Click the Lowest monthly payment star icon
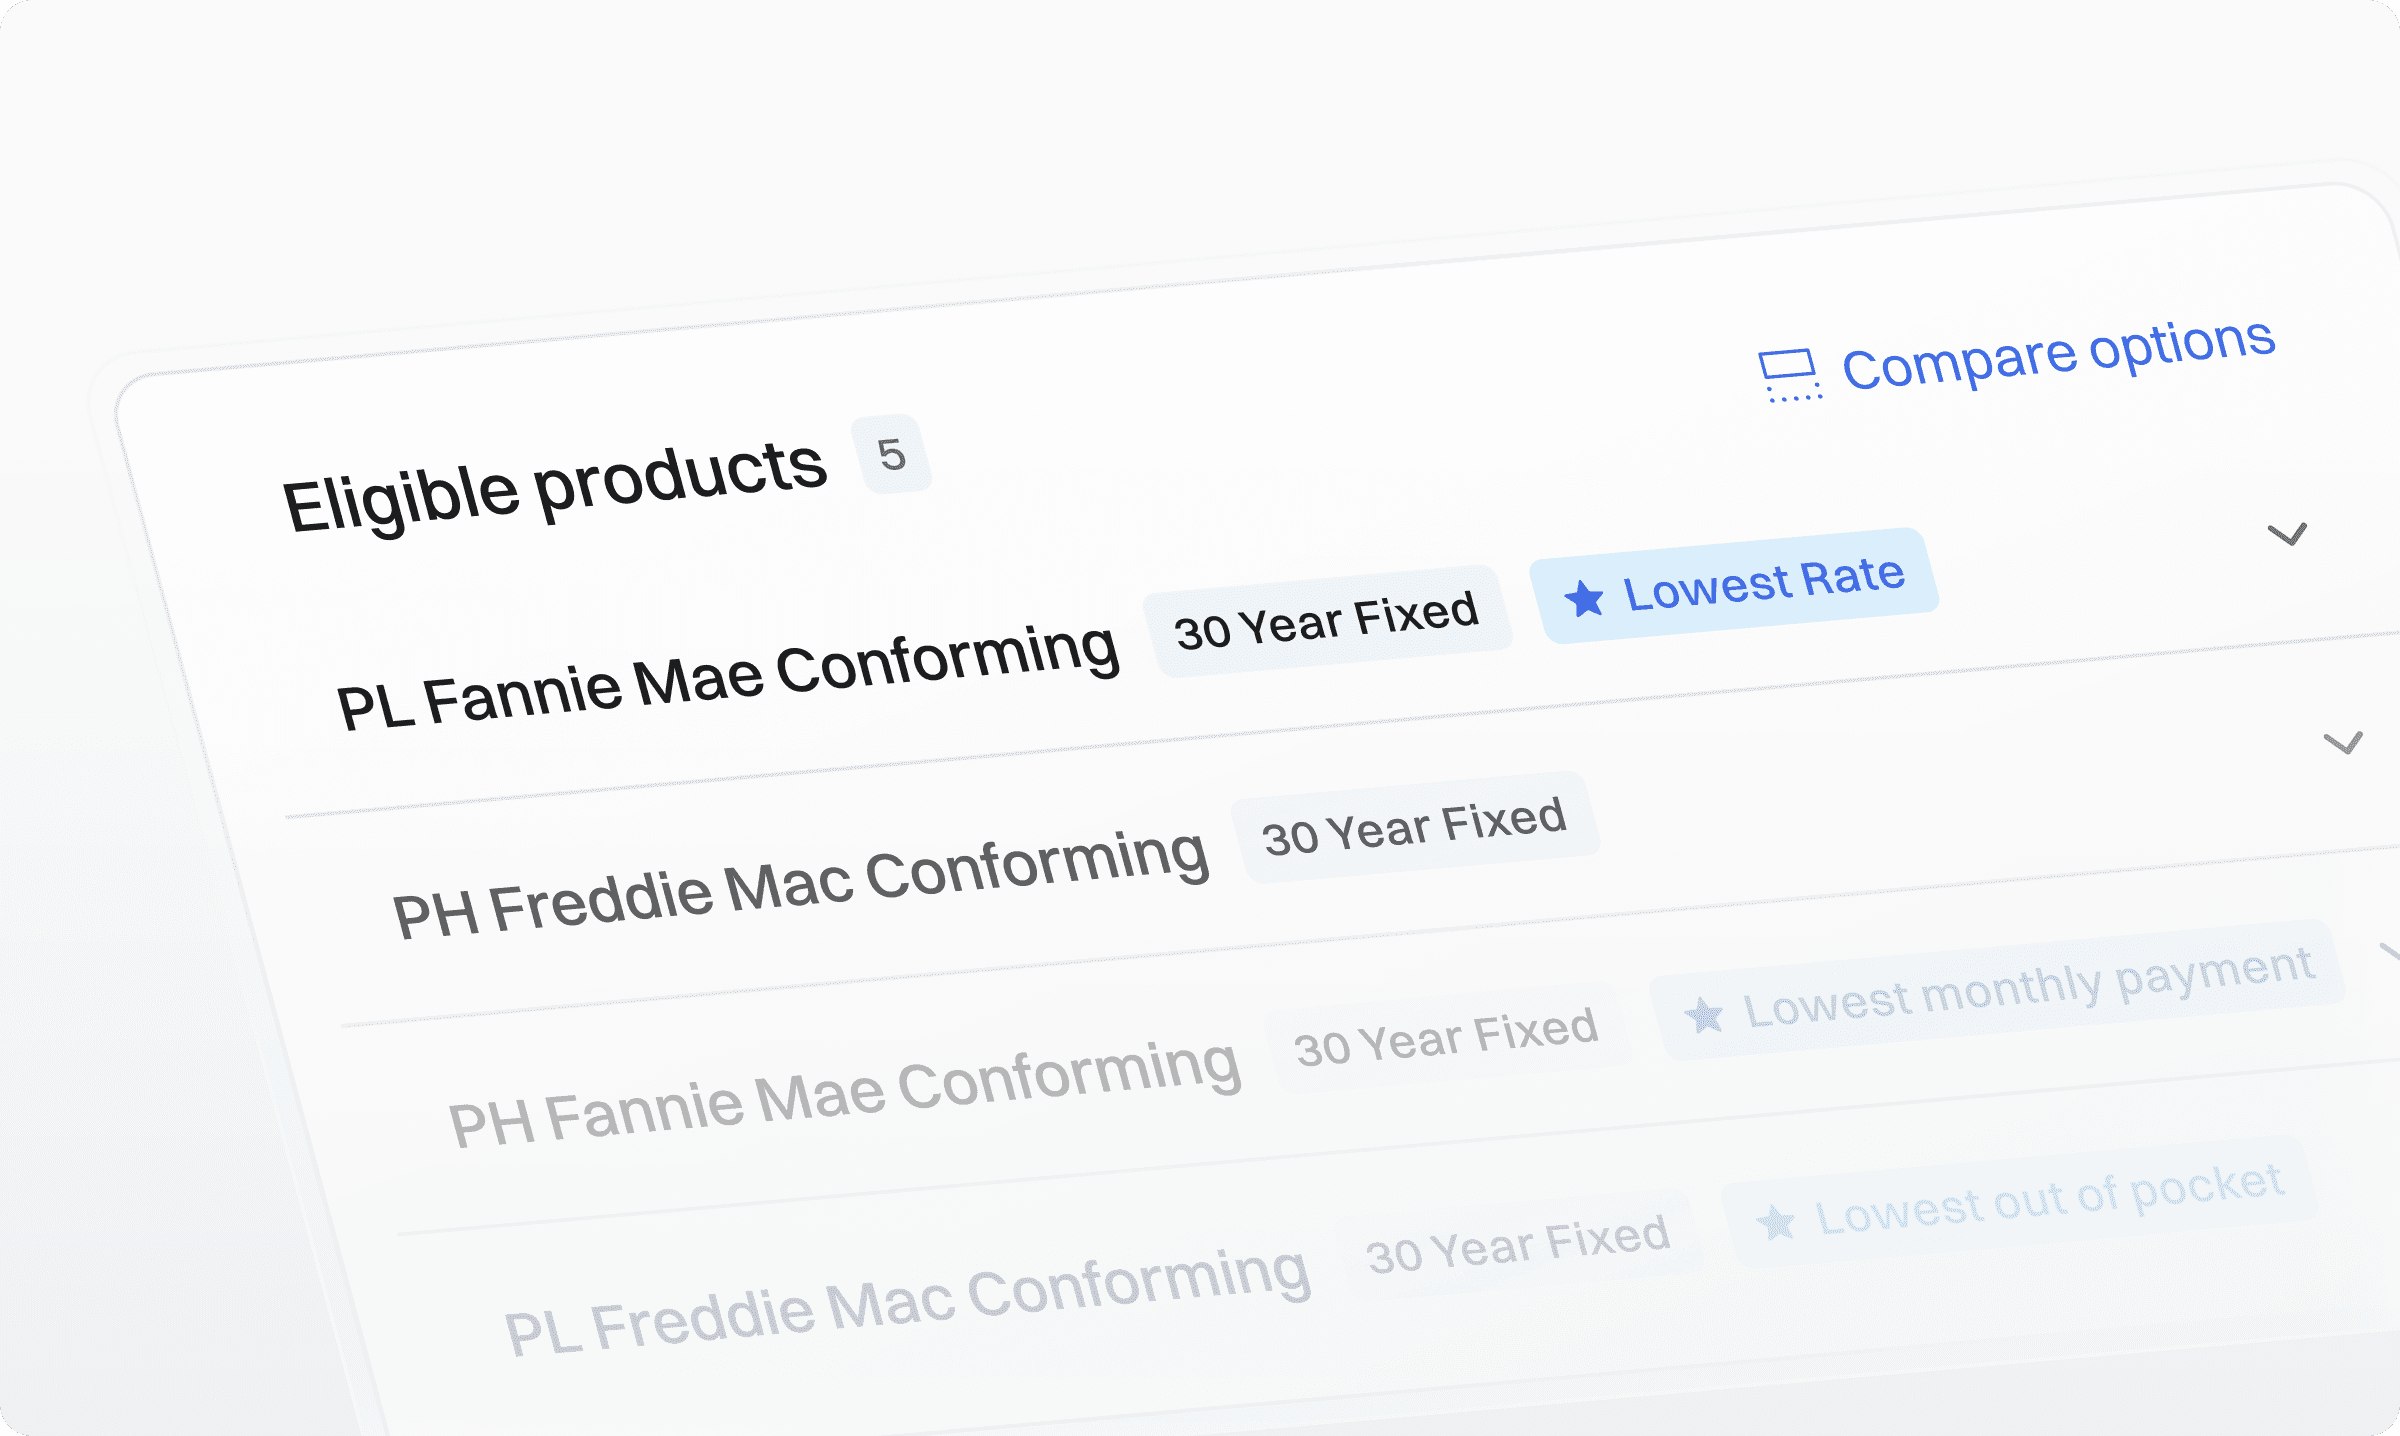This screenshot has width=2400, height=1436. pyautogui.click(x=1704, y=1016)
